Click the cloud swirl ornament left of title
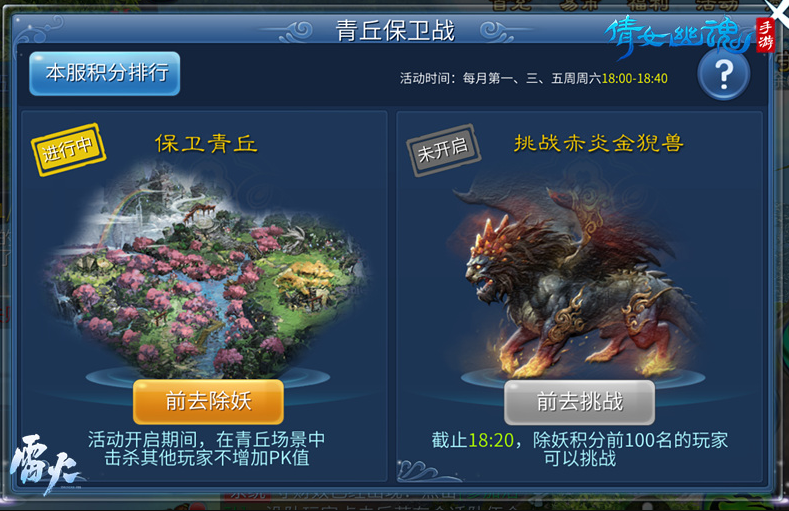Screen dimensions: 789x511 point(295,31)
